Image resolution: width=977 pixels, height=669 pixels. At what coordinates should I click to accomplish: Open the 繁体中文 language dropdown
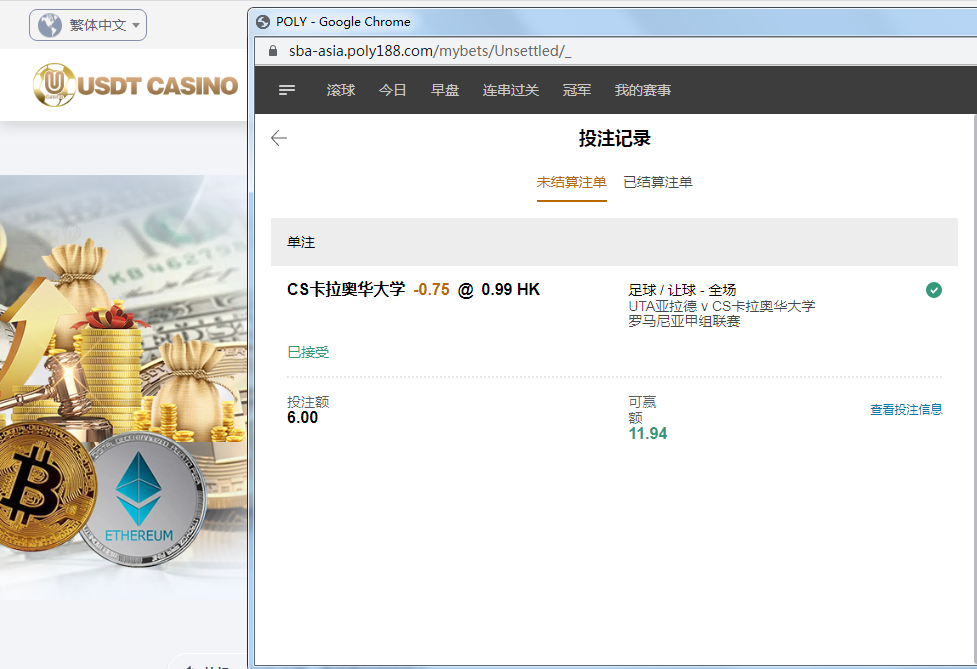88,25
